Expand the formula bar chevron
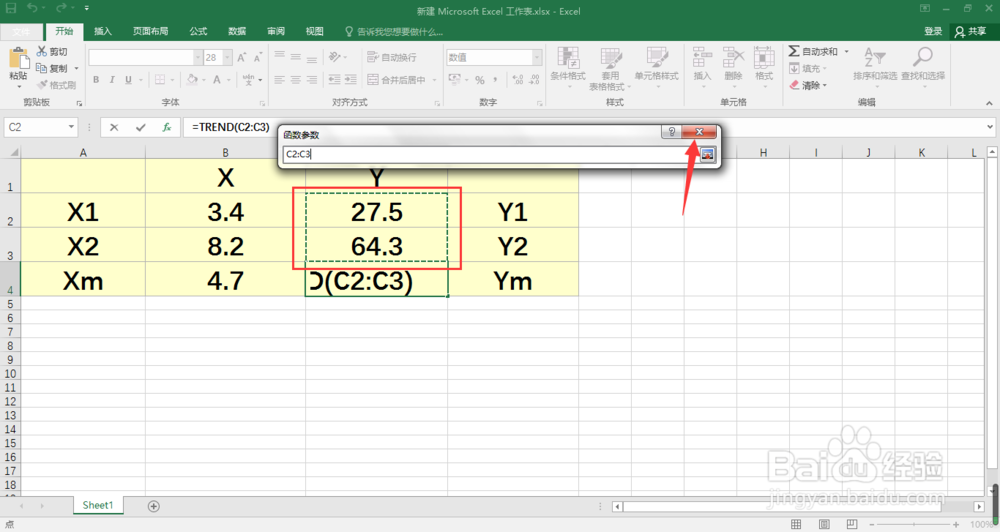The height and width of the screenshot is (532, 1000). coord(990,127)
